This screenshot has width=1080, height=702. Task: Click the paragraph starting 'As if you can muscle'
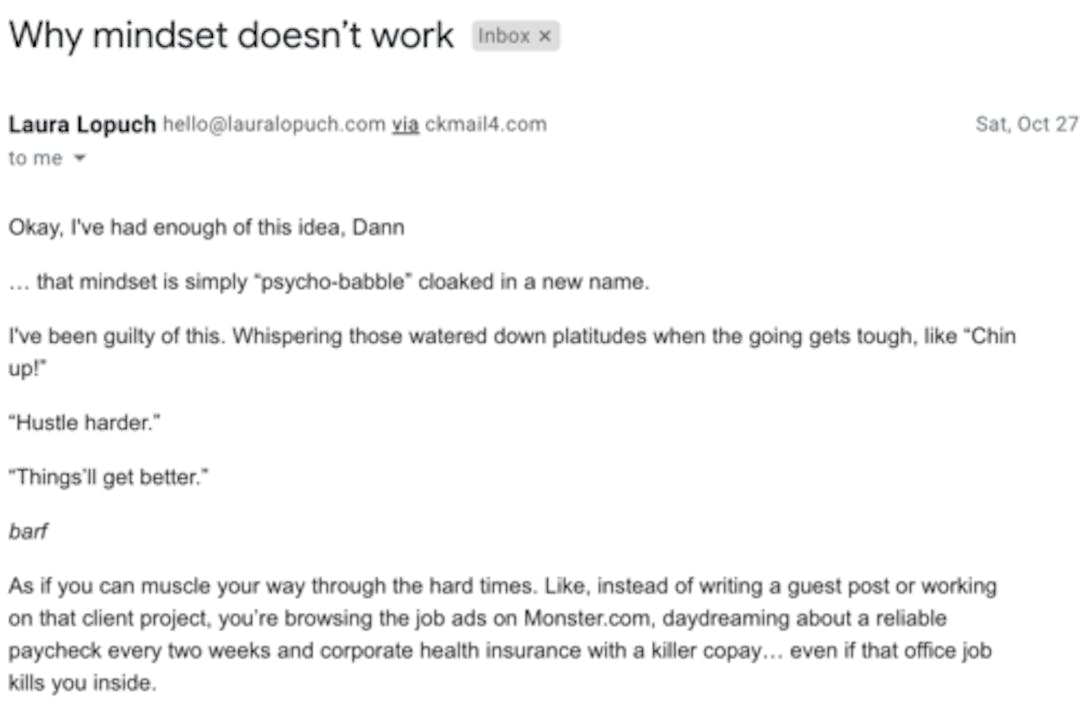coord(502,587)
